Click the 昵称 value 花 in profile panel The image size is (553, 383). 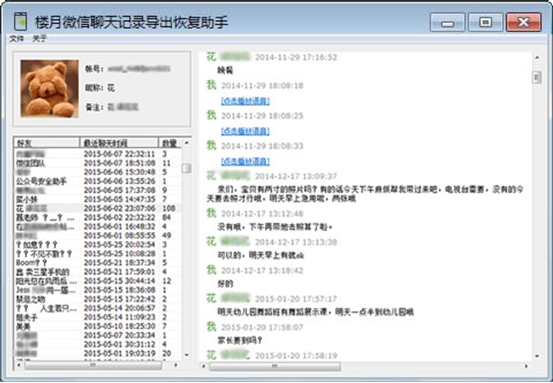pyautogui.click(x=111, y=88)
